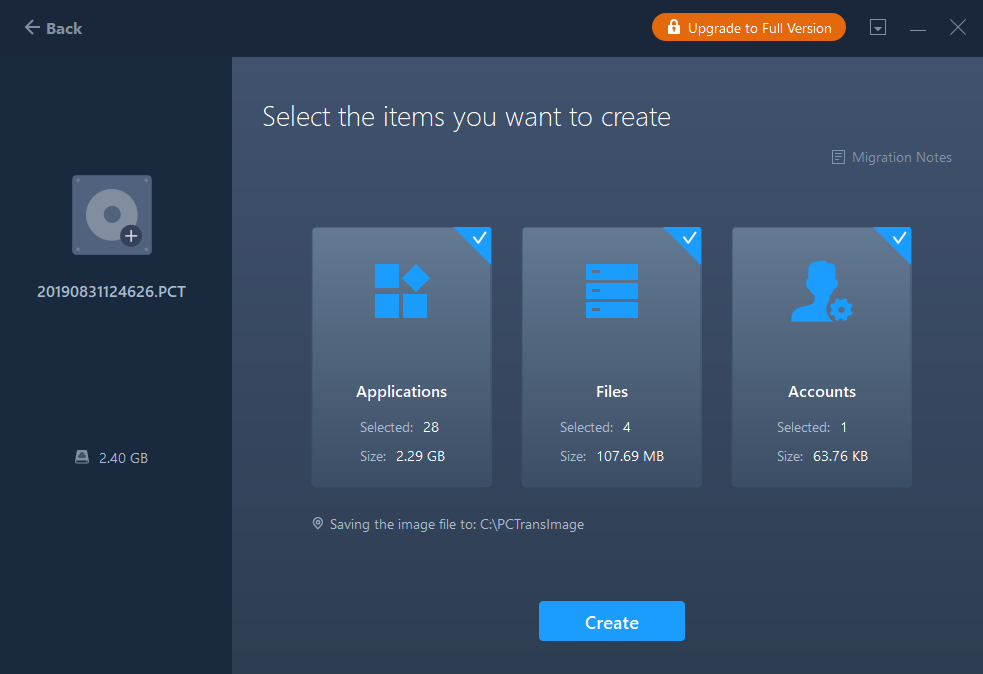The image size is (983, 674).
Task: Click the Applications size 2.29 GB text
Action: 419,456
